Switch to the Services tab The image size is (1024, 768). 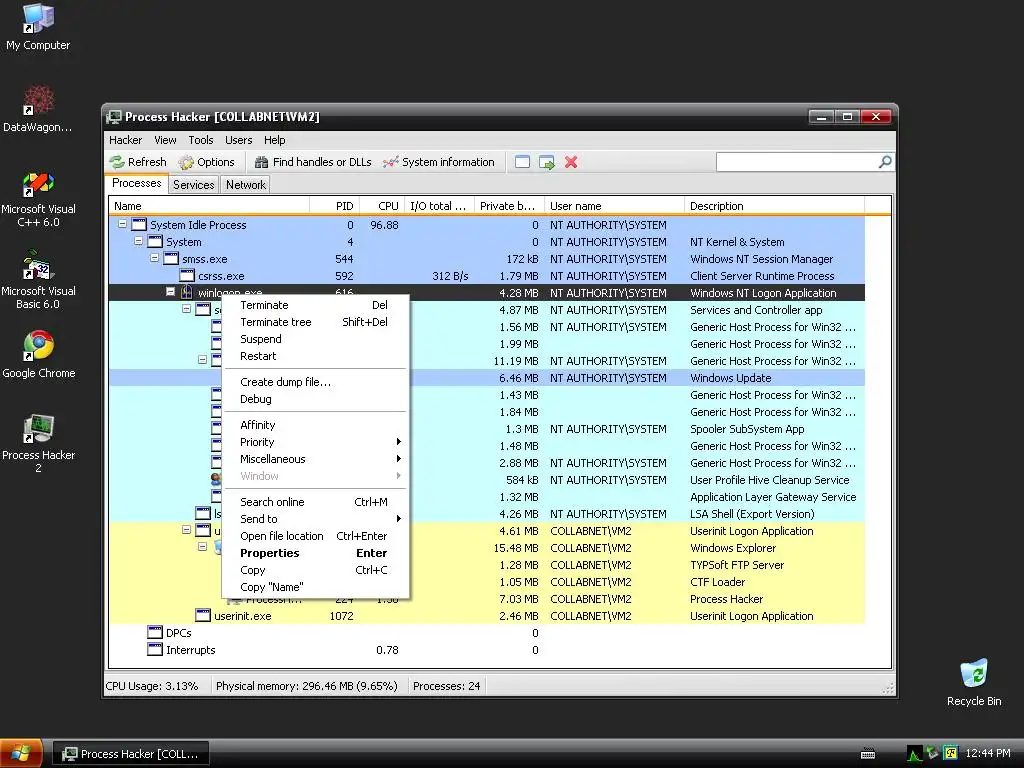click(193, 185)
